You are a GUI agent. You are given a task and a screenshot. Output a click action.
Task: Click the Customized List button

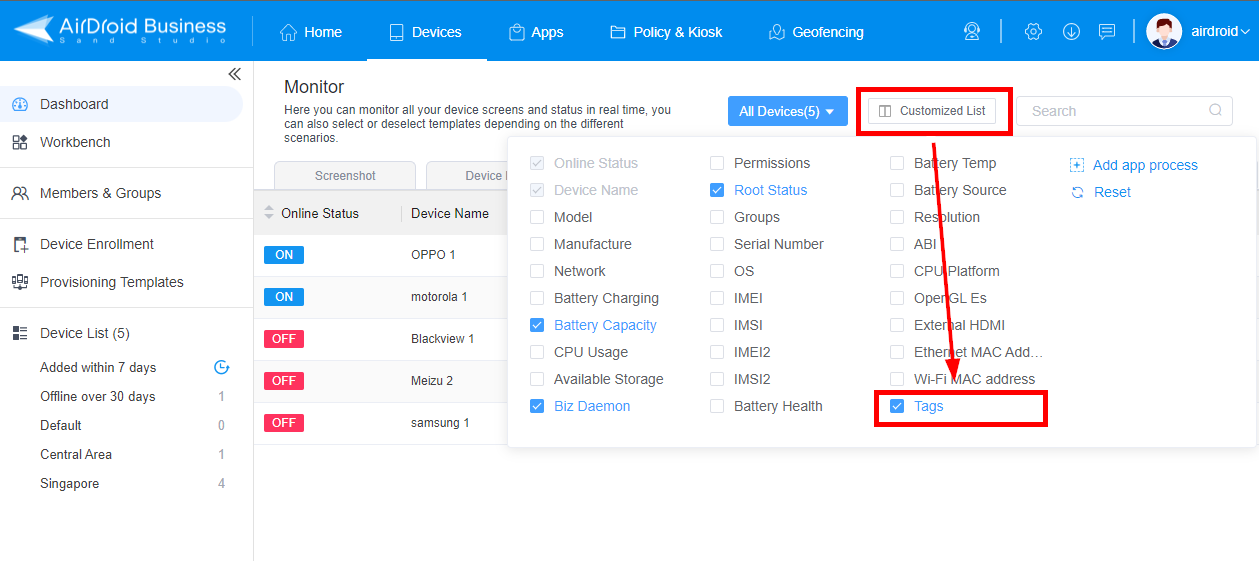[x=932, y=111]
